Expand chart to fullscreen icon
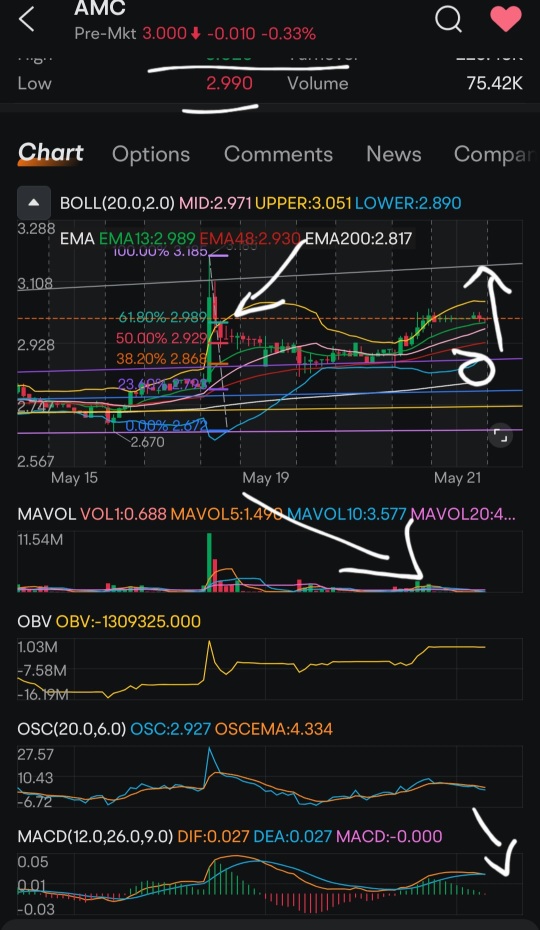 [x=500, y=437]
